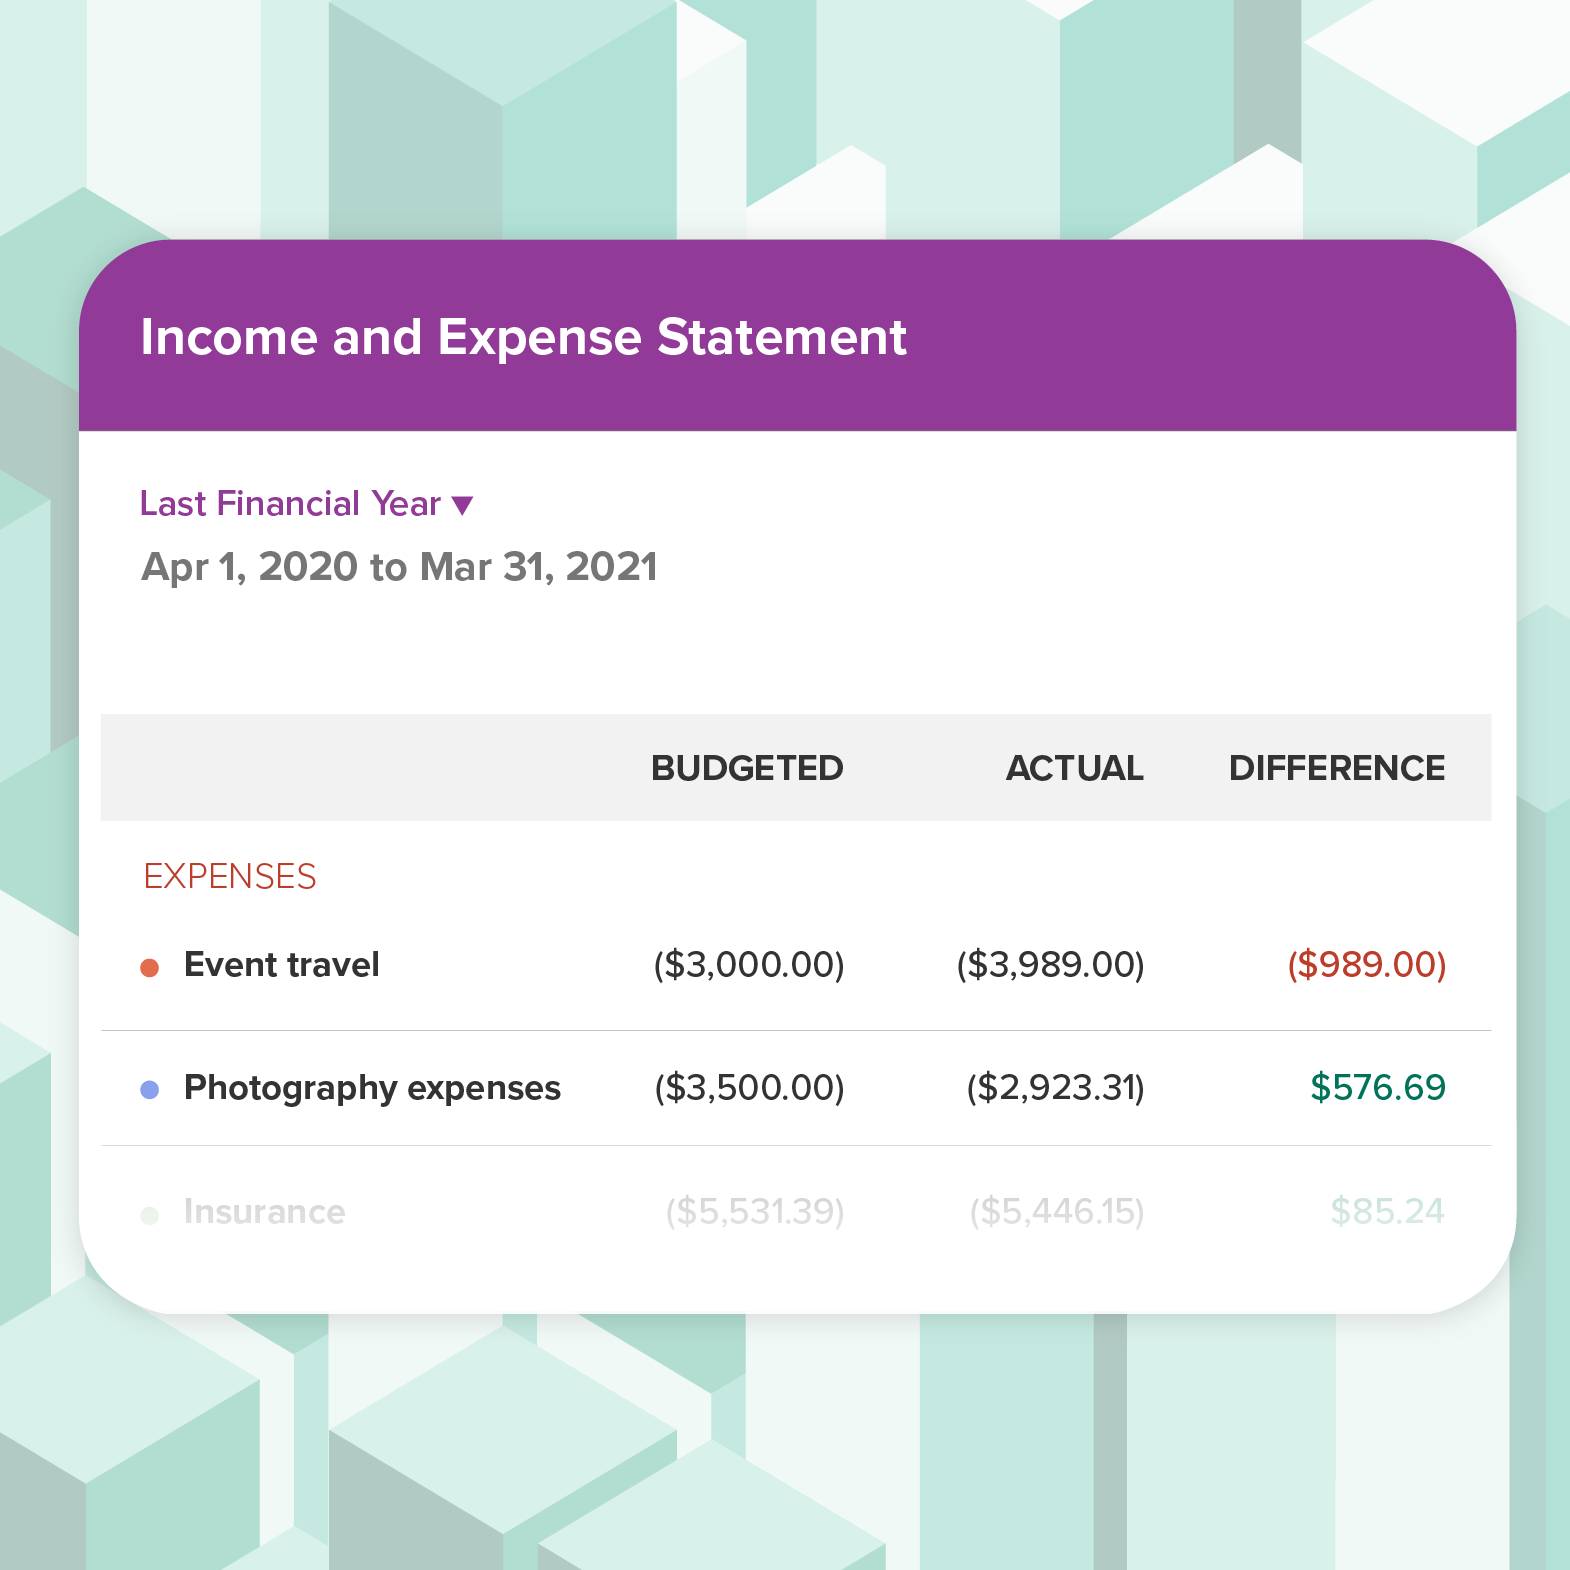Click the gray $85.24 Insurance difference value

[x=1386, y=1212]
